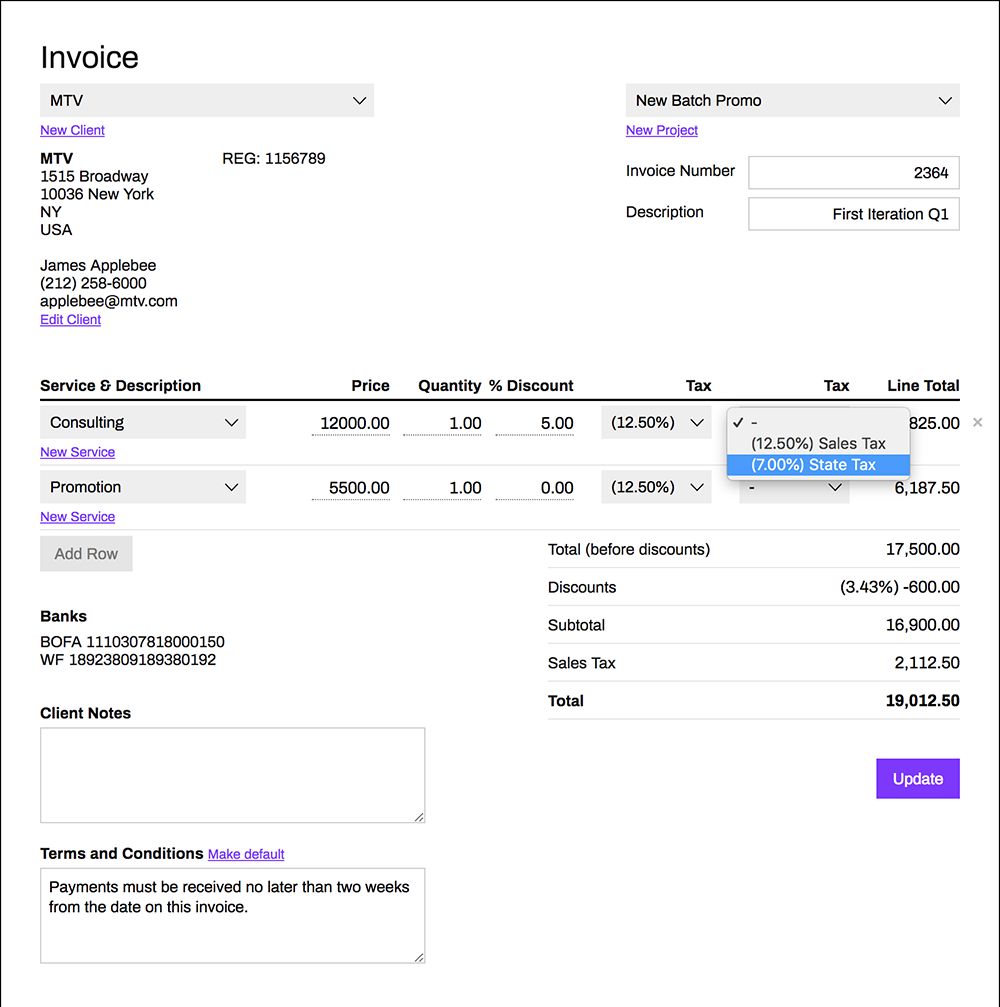Remove the Consulting line item with the × icon

tap(977, 422)
